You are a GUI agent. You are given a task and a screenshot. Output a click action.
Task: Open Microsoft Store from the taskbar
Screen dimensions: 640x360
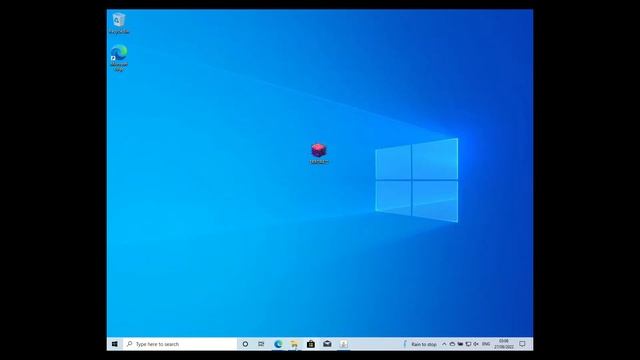311,344
